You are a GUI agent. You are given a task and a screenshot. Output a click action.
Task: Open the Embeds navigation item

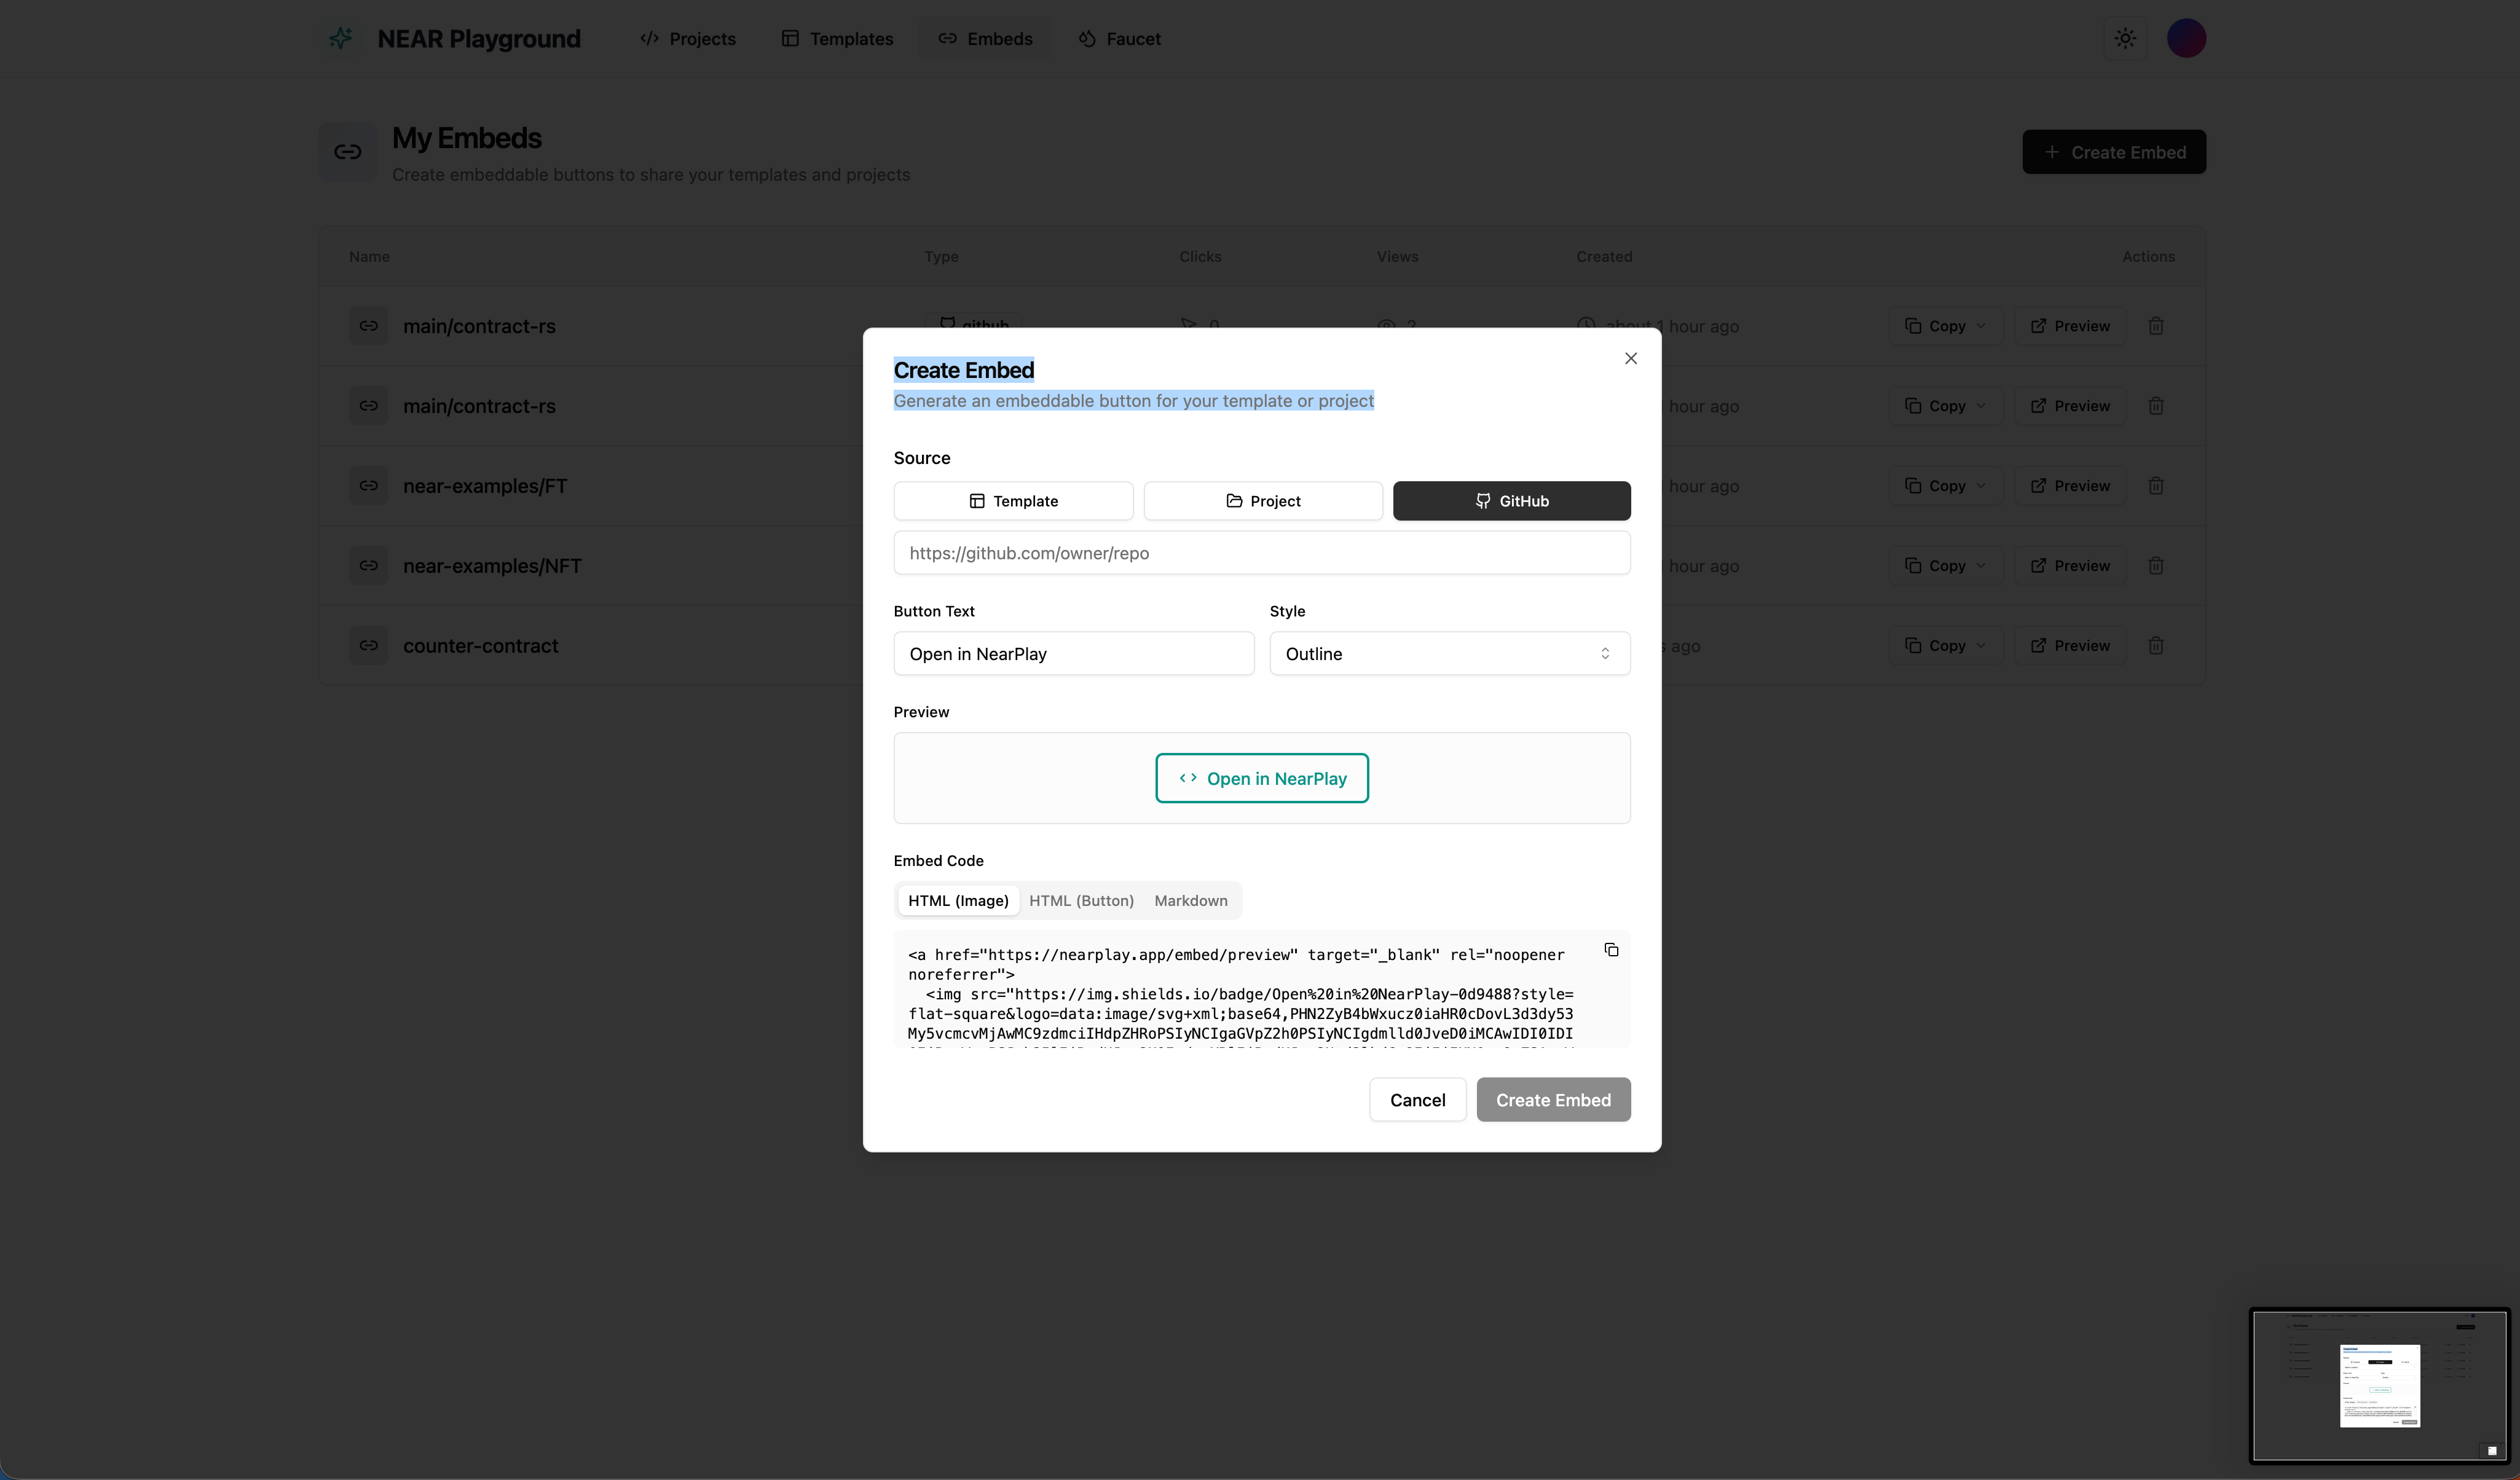click(x=985, y=39)
